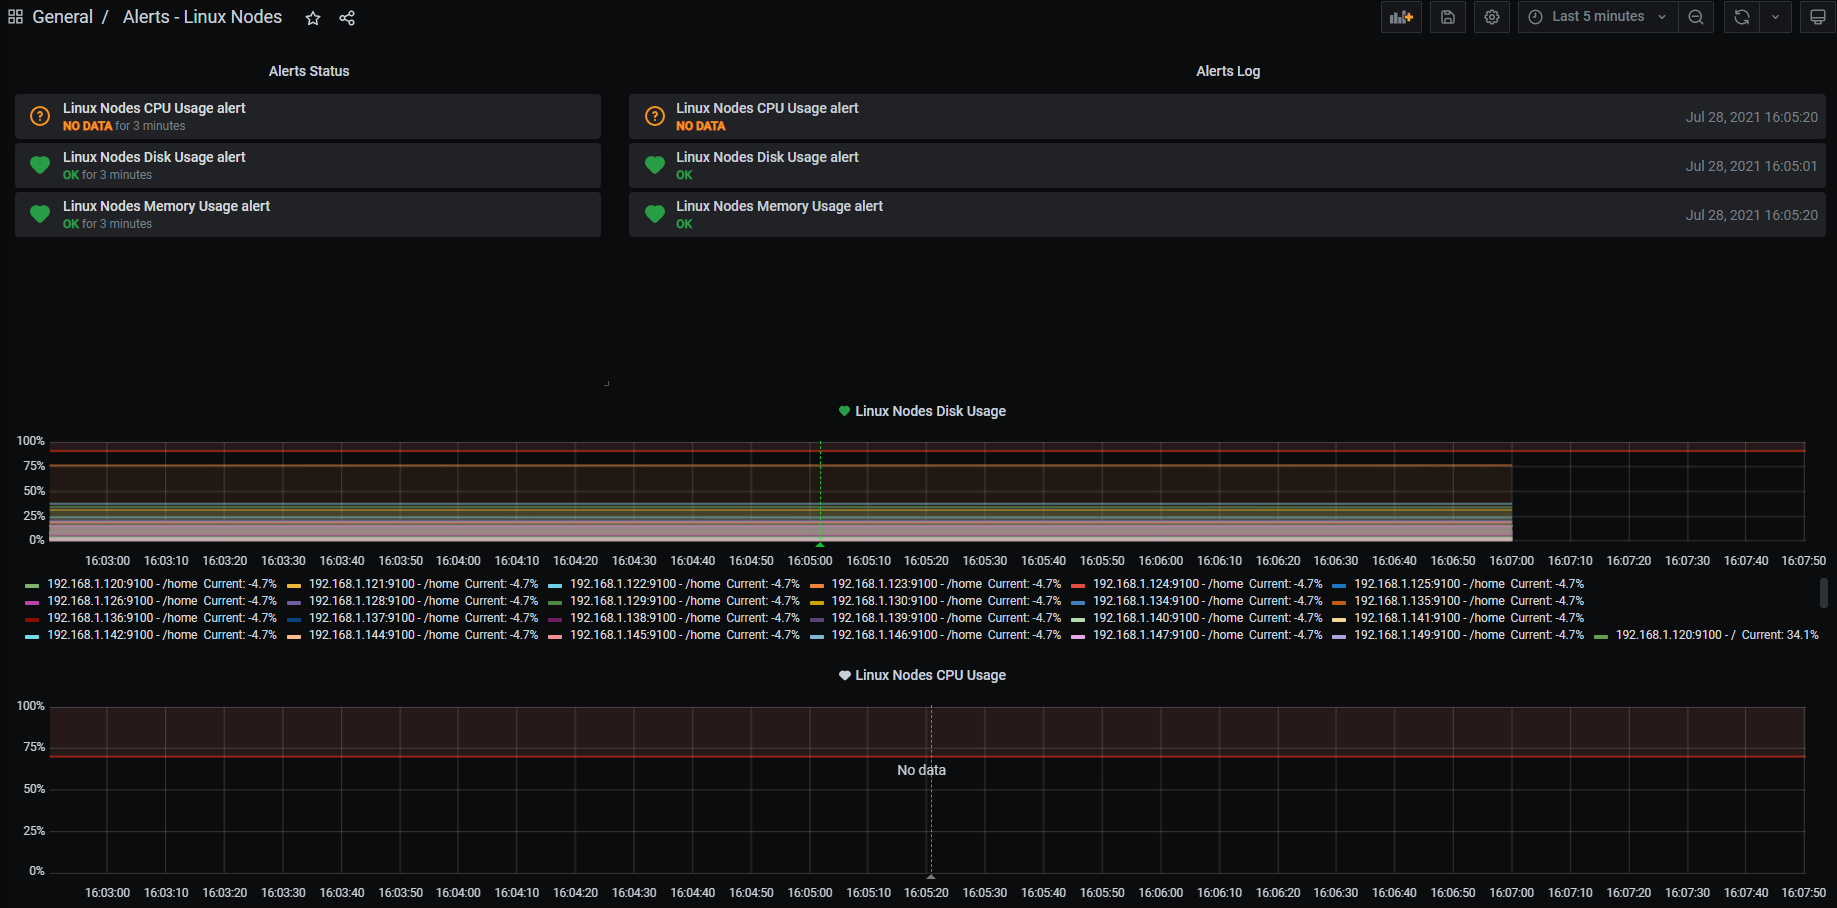Open the Last 5 minutes time picker
The image size is (1837, 908).
[x=1597, y=17]
